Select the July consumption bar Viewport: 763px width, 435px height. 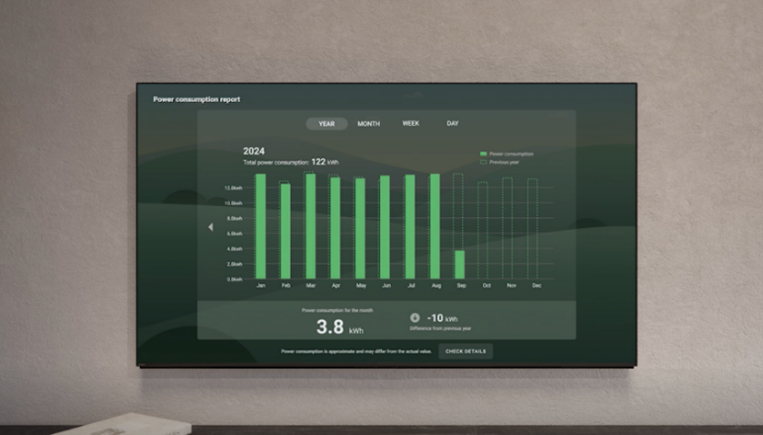(x=410, y=227)
